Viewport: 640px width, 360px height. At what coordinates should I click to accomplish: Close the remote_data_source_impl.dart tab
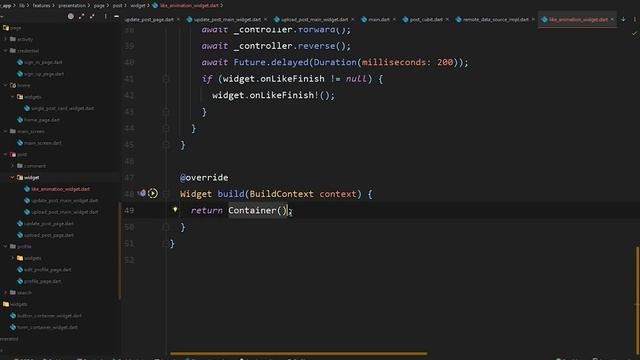pyautogui.click(x=533, y=20)
